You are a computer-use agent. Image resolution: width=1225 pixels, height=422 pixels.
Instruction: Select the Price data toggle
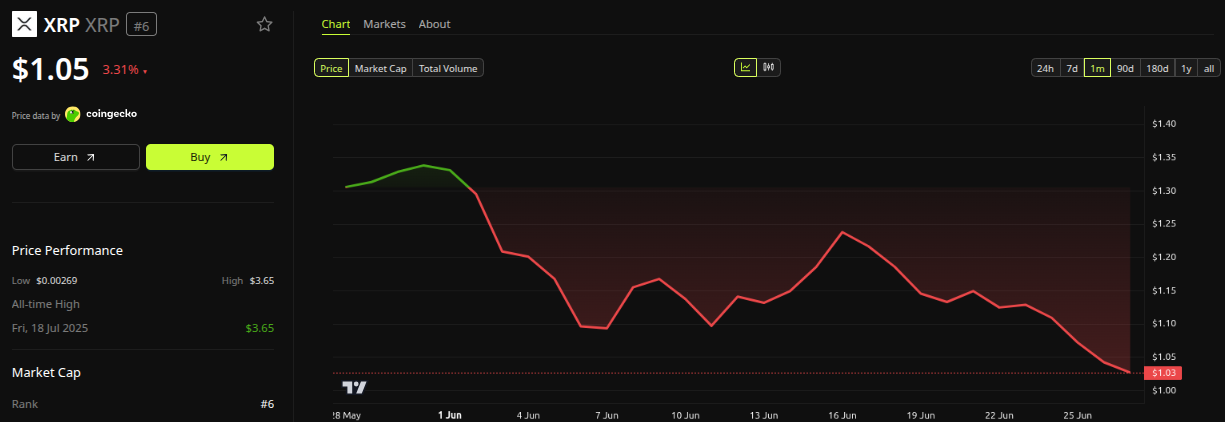tap(331, 68)
